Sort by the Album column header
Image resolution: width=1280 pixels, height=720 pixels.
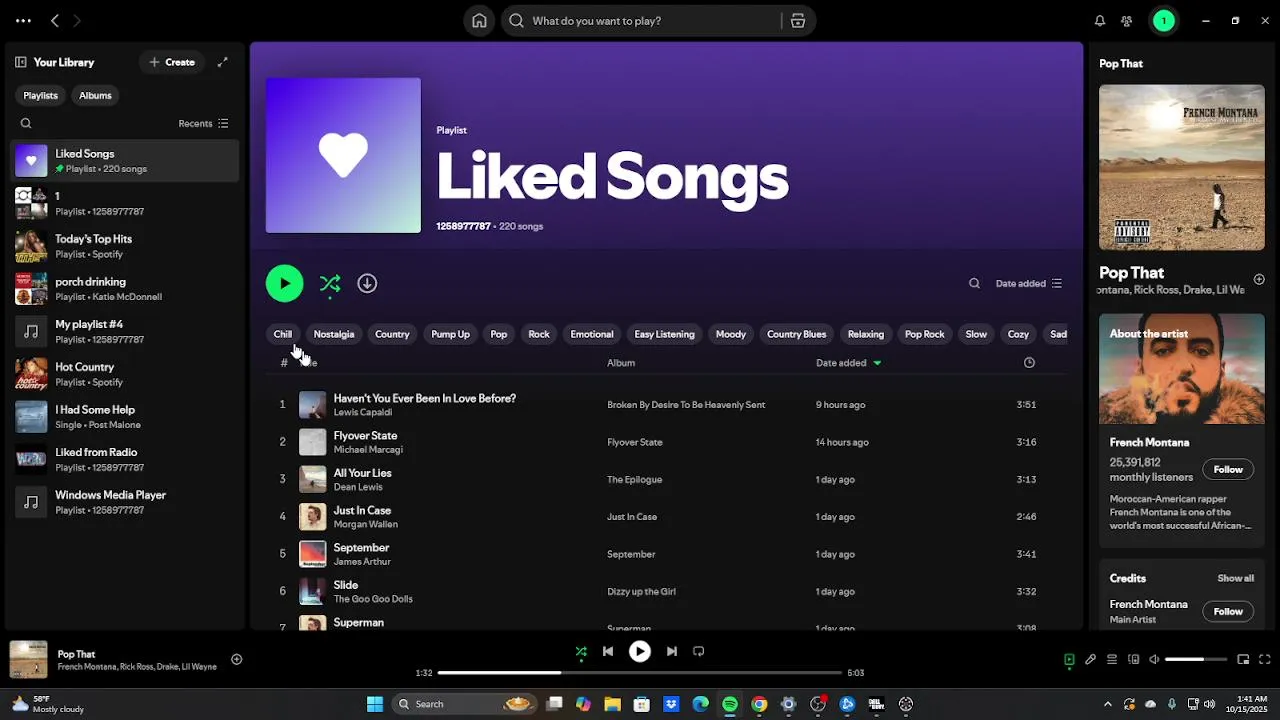(621, 363)
